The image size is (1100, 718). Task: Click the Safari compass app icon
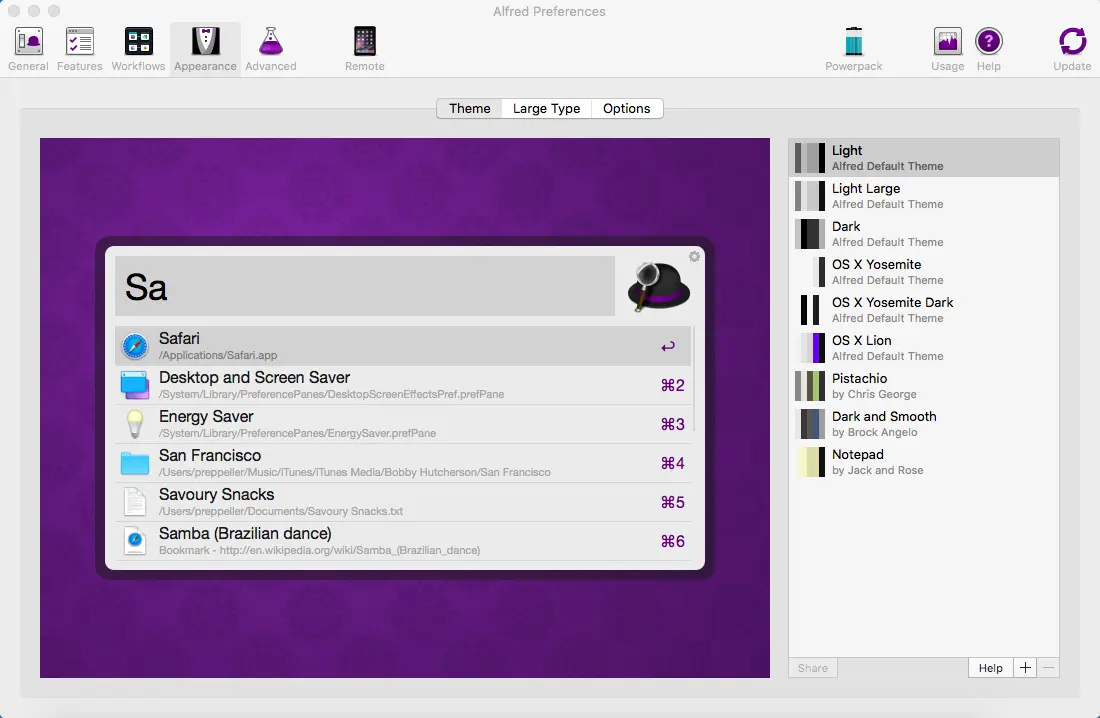click(x=135, y=346)
